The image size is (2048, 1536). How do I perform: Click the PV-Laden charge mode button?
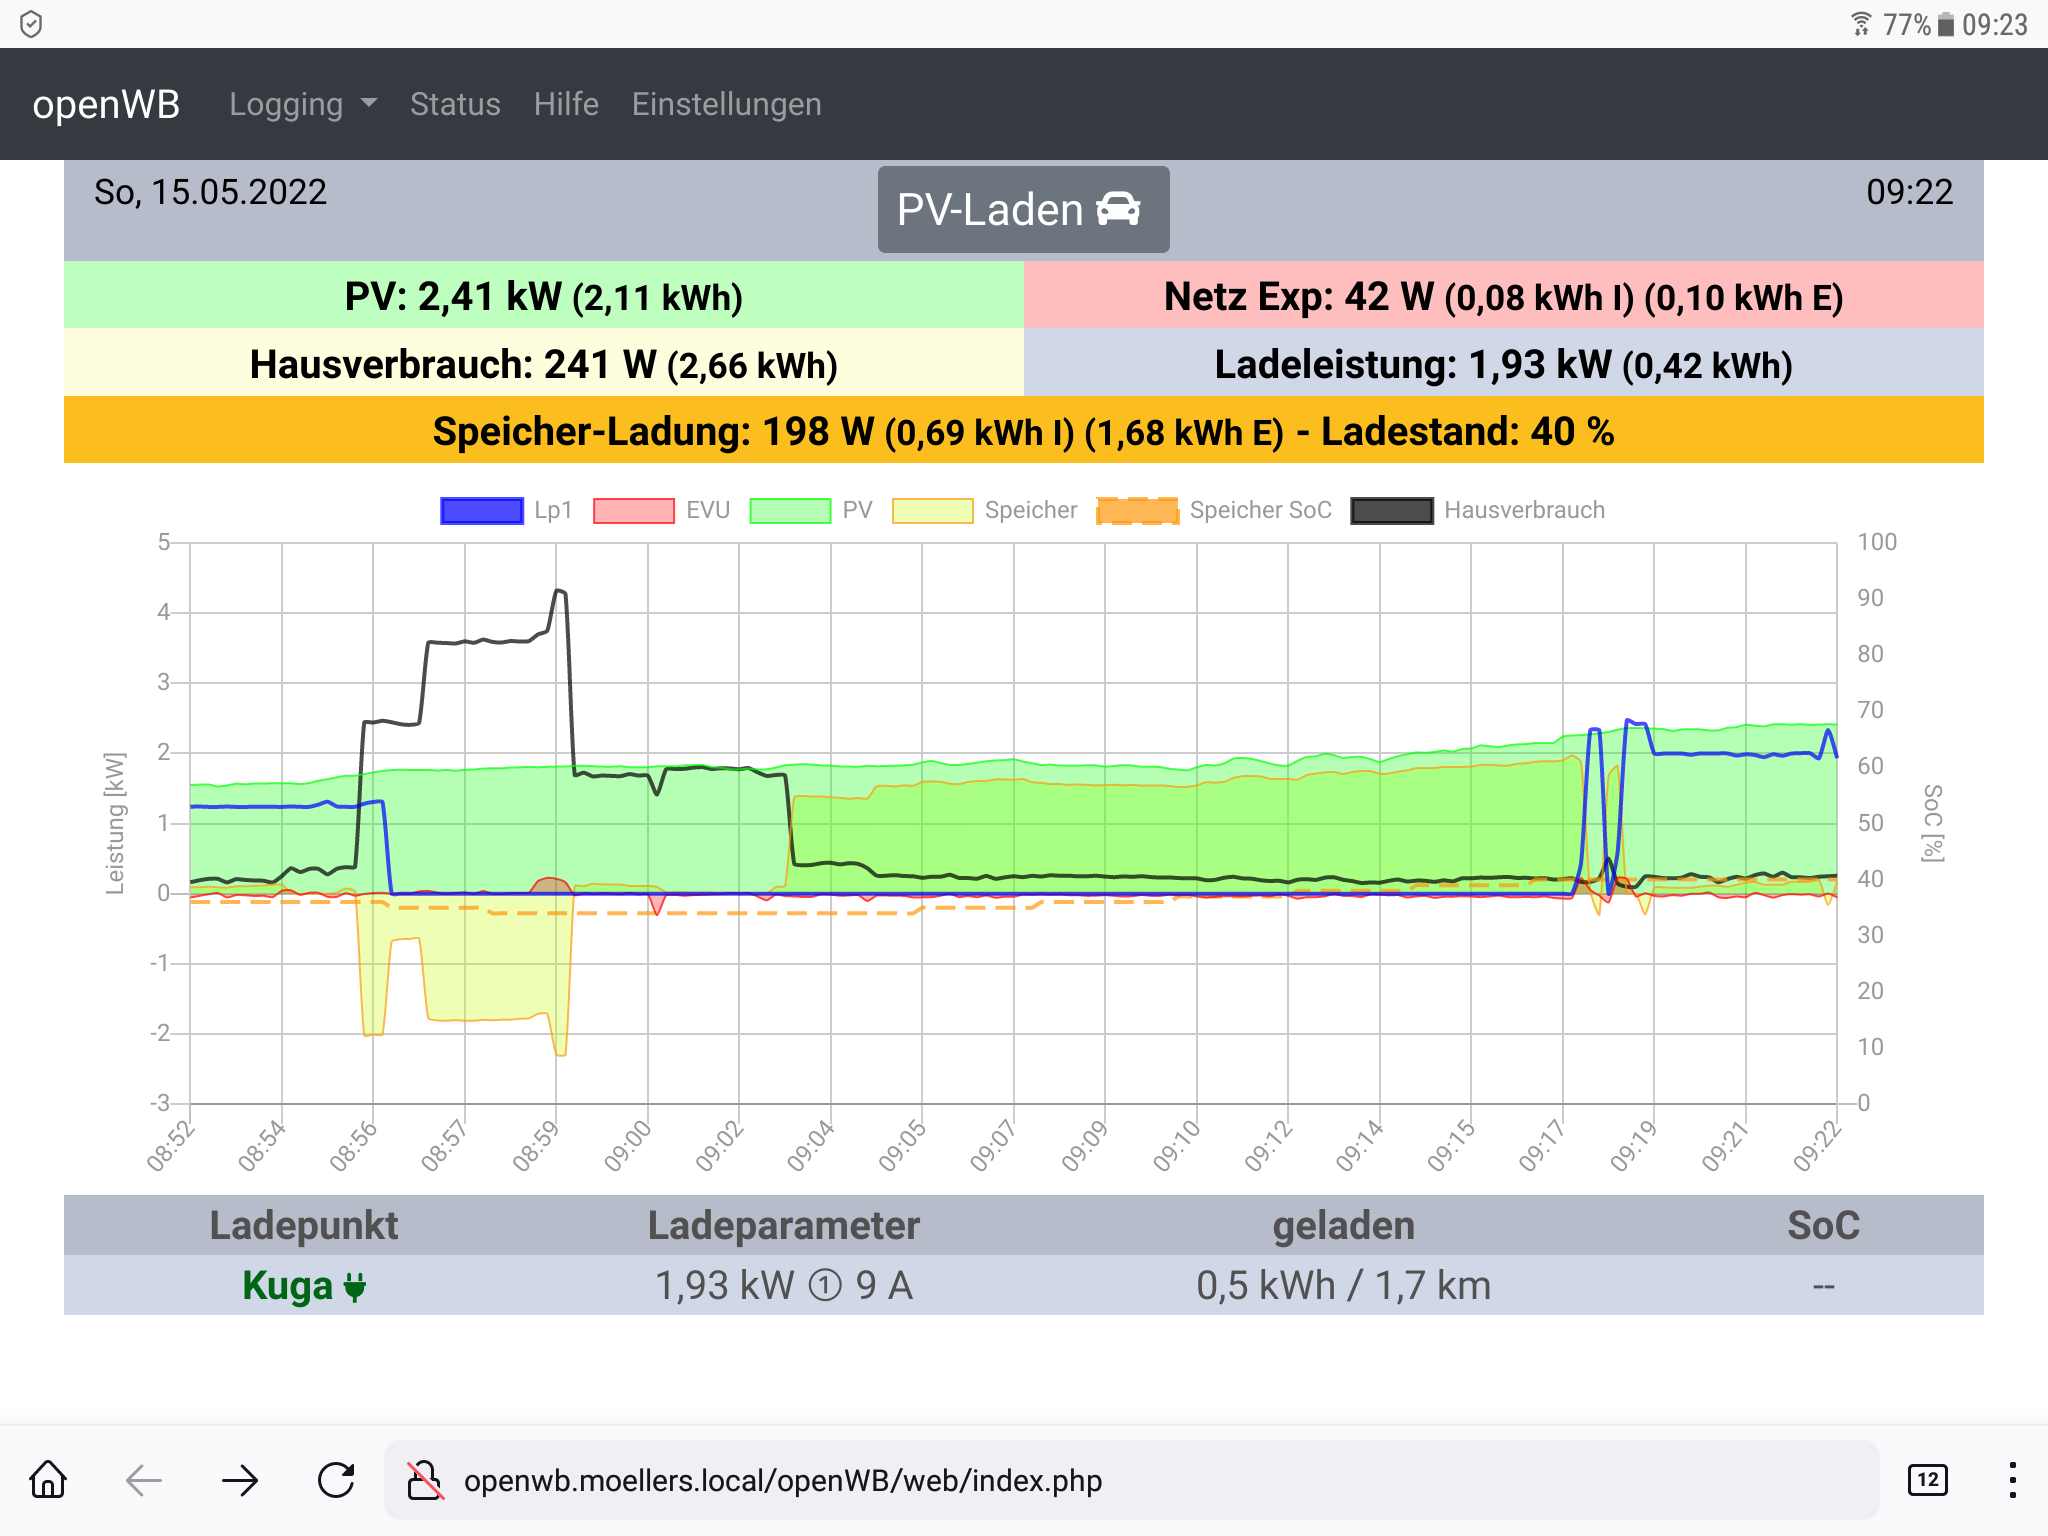coord(1022,210)
